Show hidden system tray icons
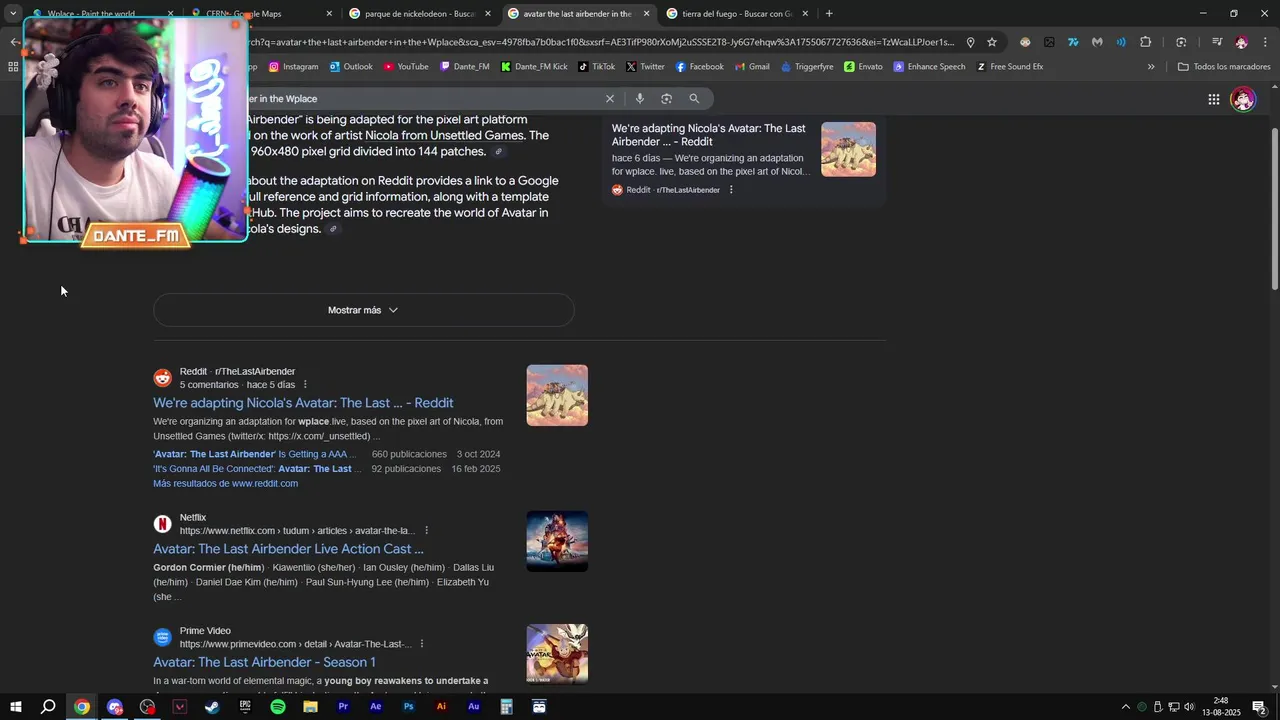This screenshot has height=720, width=1280. pyautogui.click(x=1125, y=707)
